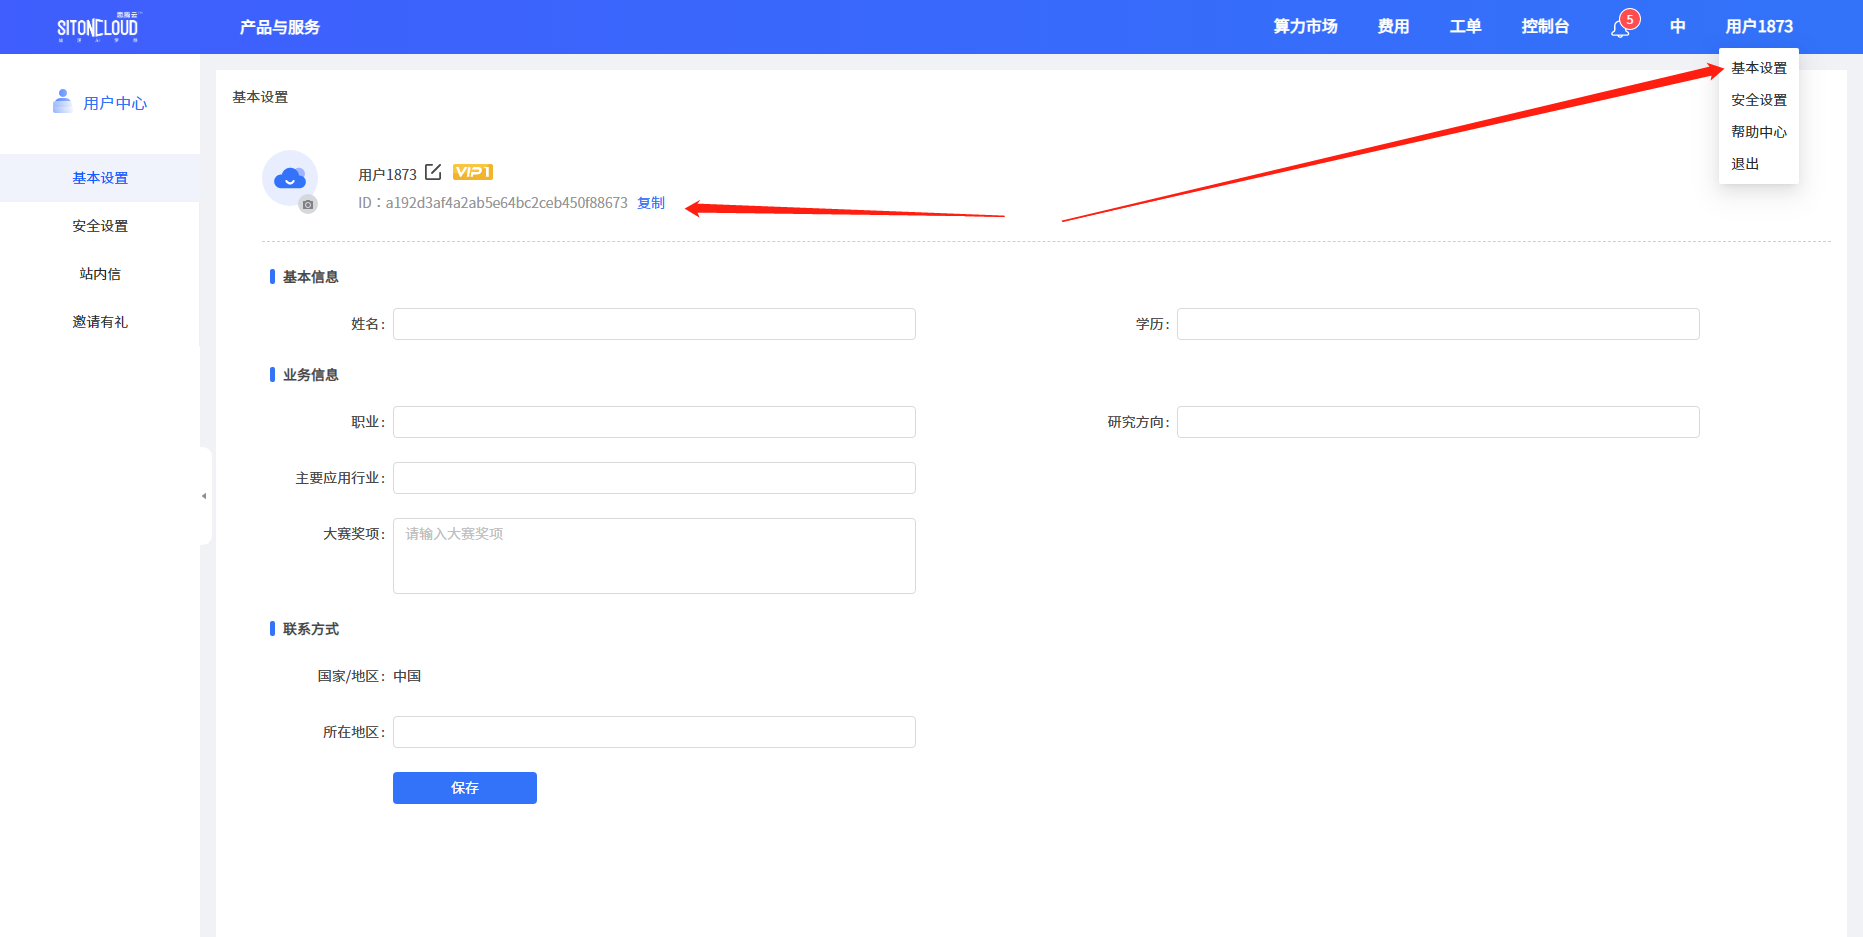Click the 保存 button

point(464,788)
